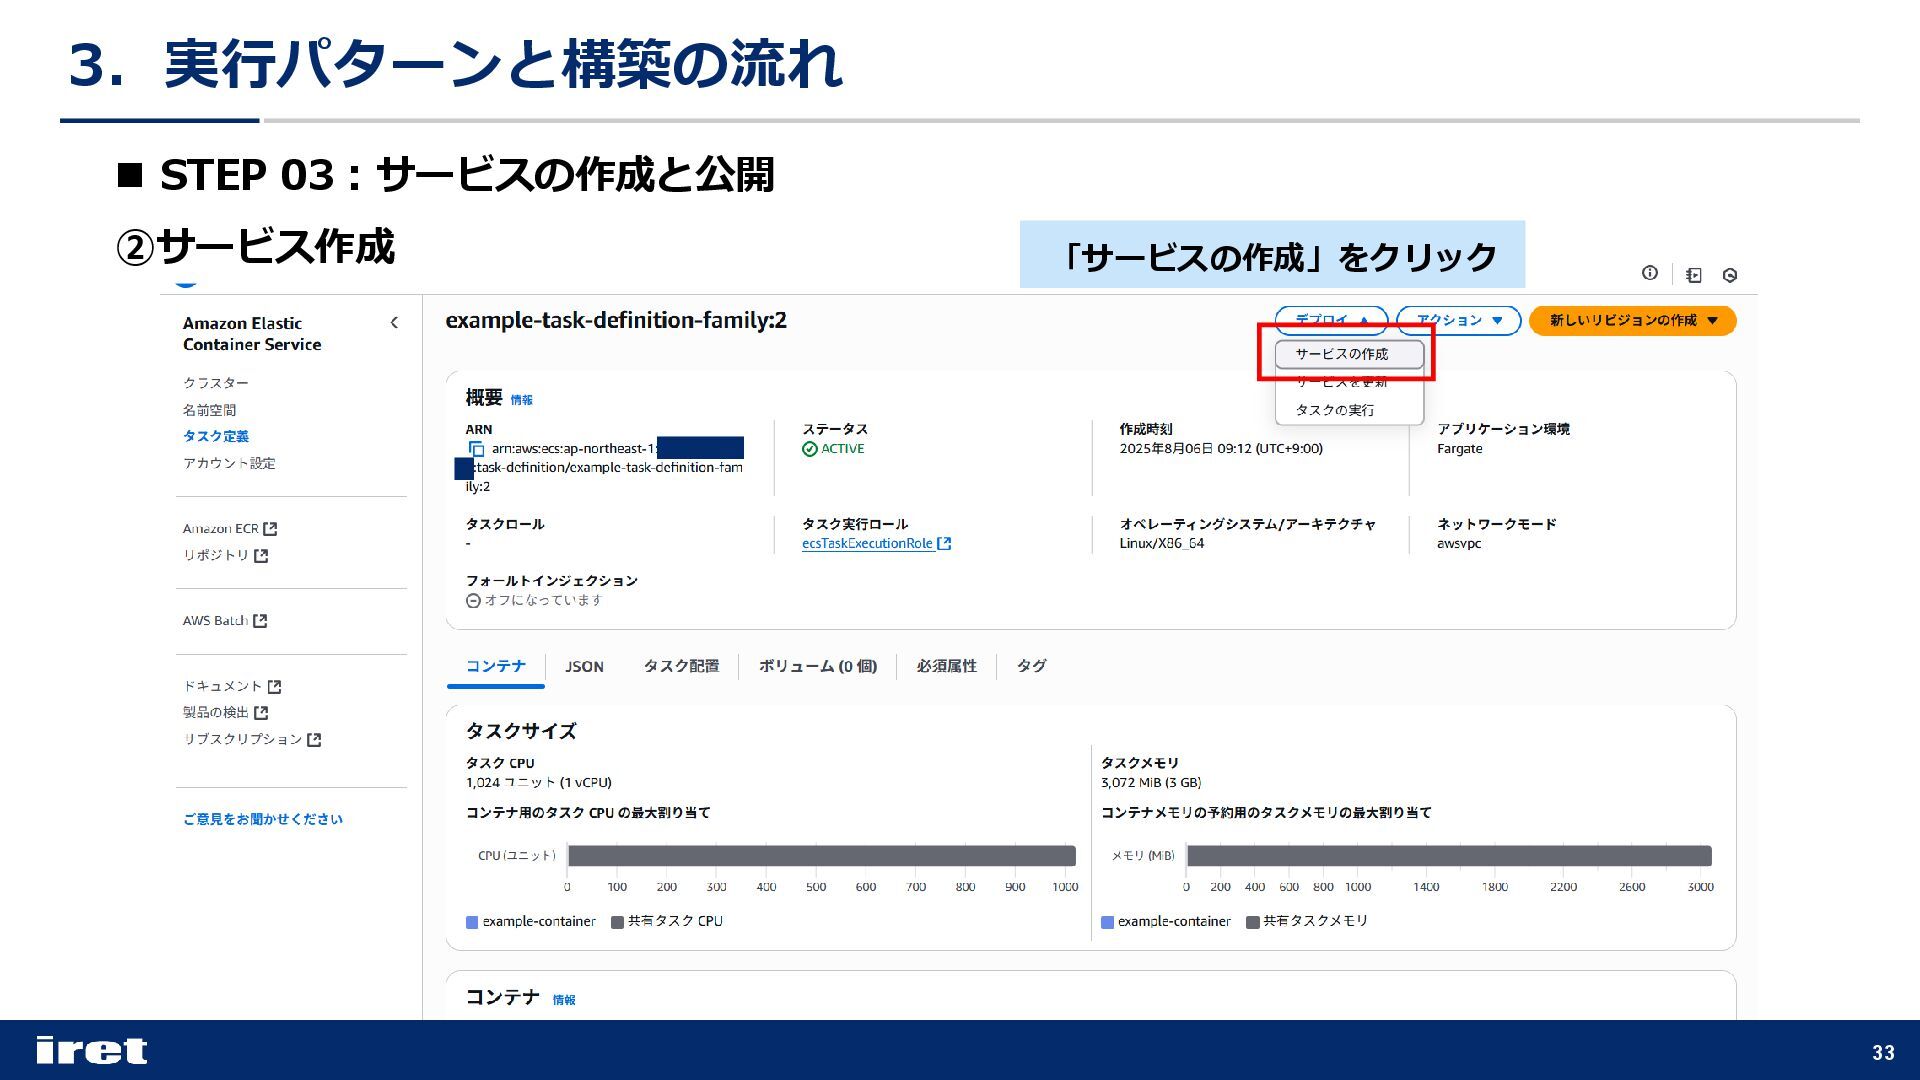This screenshot has height=1080, width=1920.
Task: Copy the ARN with the copy icon
Action: pos(476,449)
